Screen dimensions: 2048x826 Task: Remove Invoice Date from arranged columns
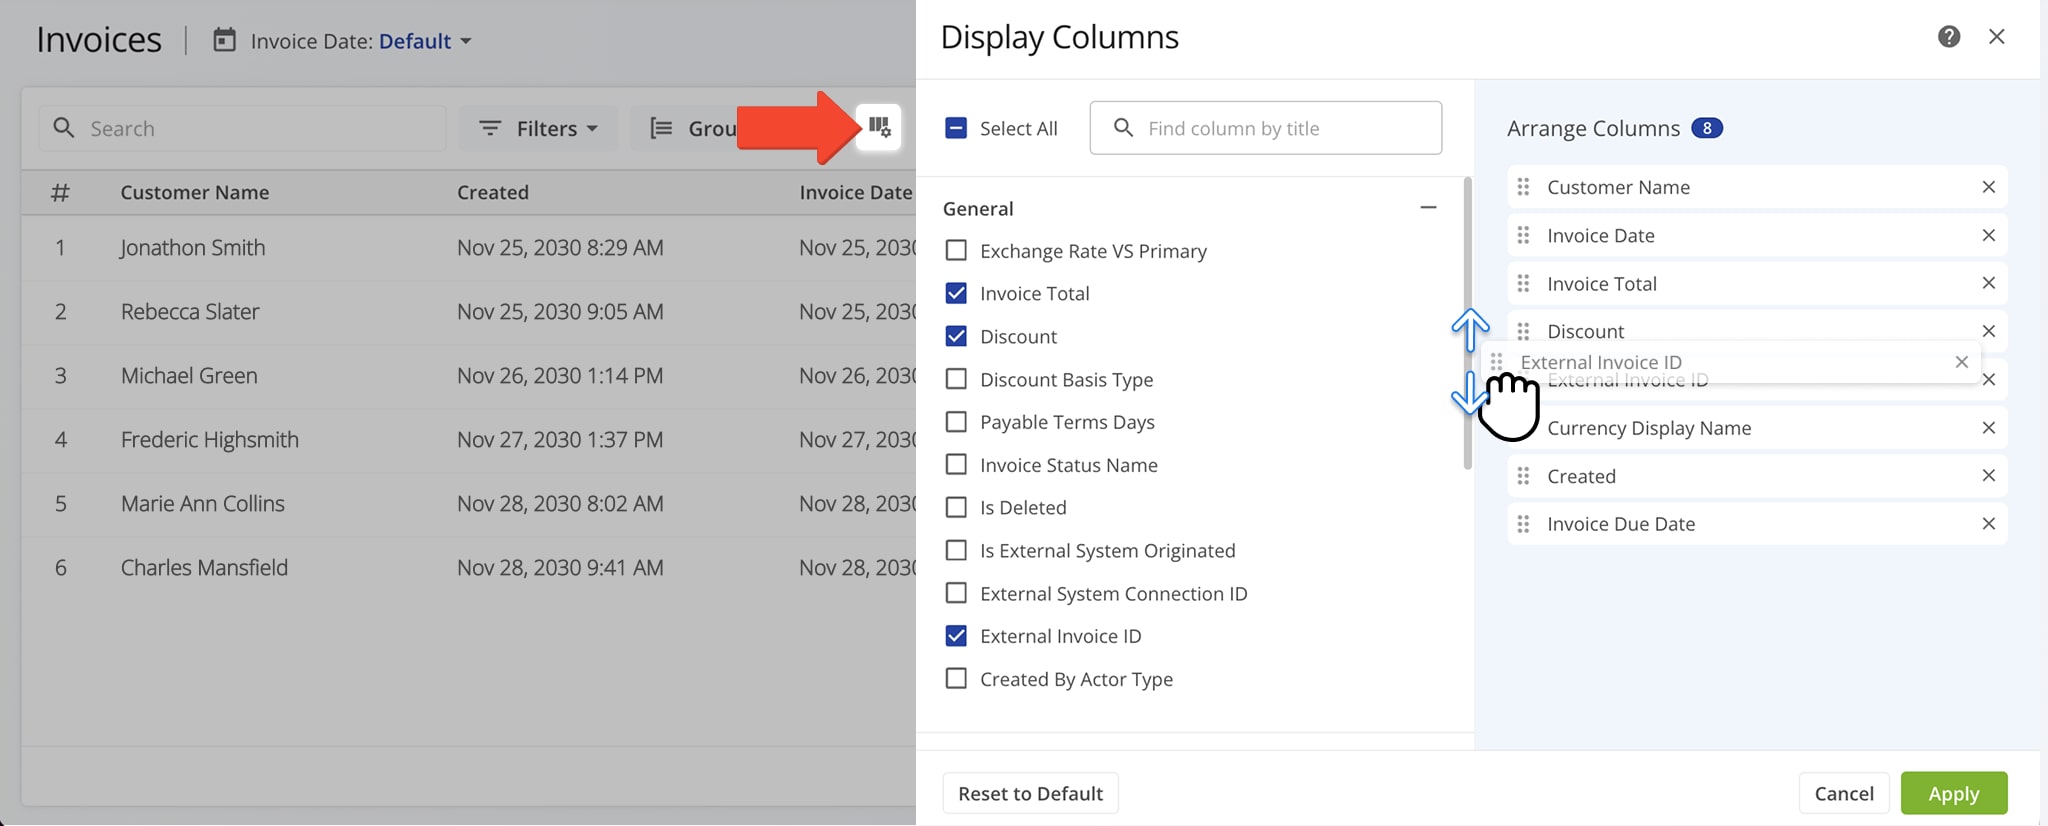[1988, 235]
